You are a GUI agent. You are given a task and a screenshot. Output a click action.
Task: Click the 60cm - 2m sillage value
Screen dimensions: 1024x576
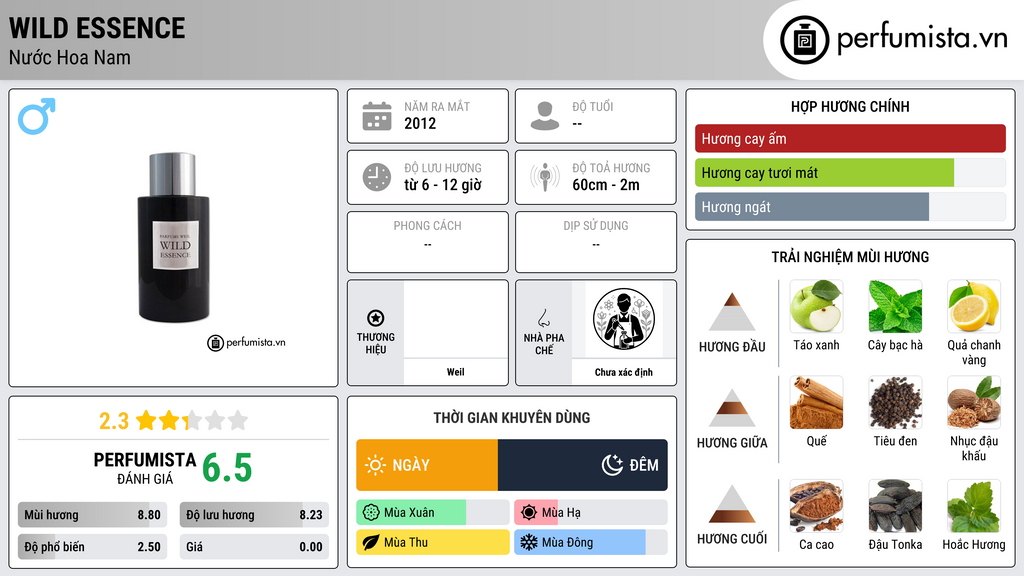point(606,185)
